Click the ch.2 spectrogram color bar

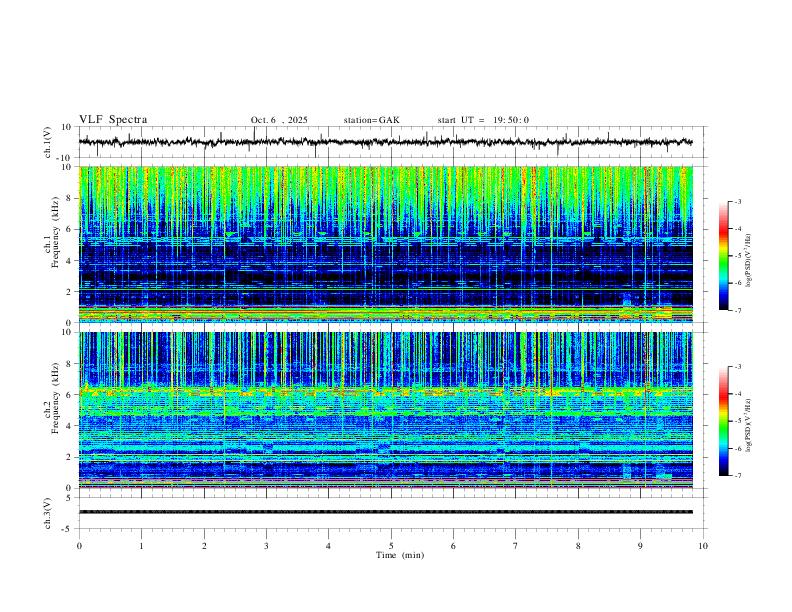pyautogui.click(x=723, y=421)
